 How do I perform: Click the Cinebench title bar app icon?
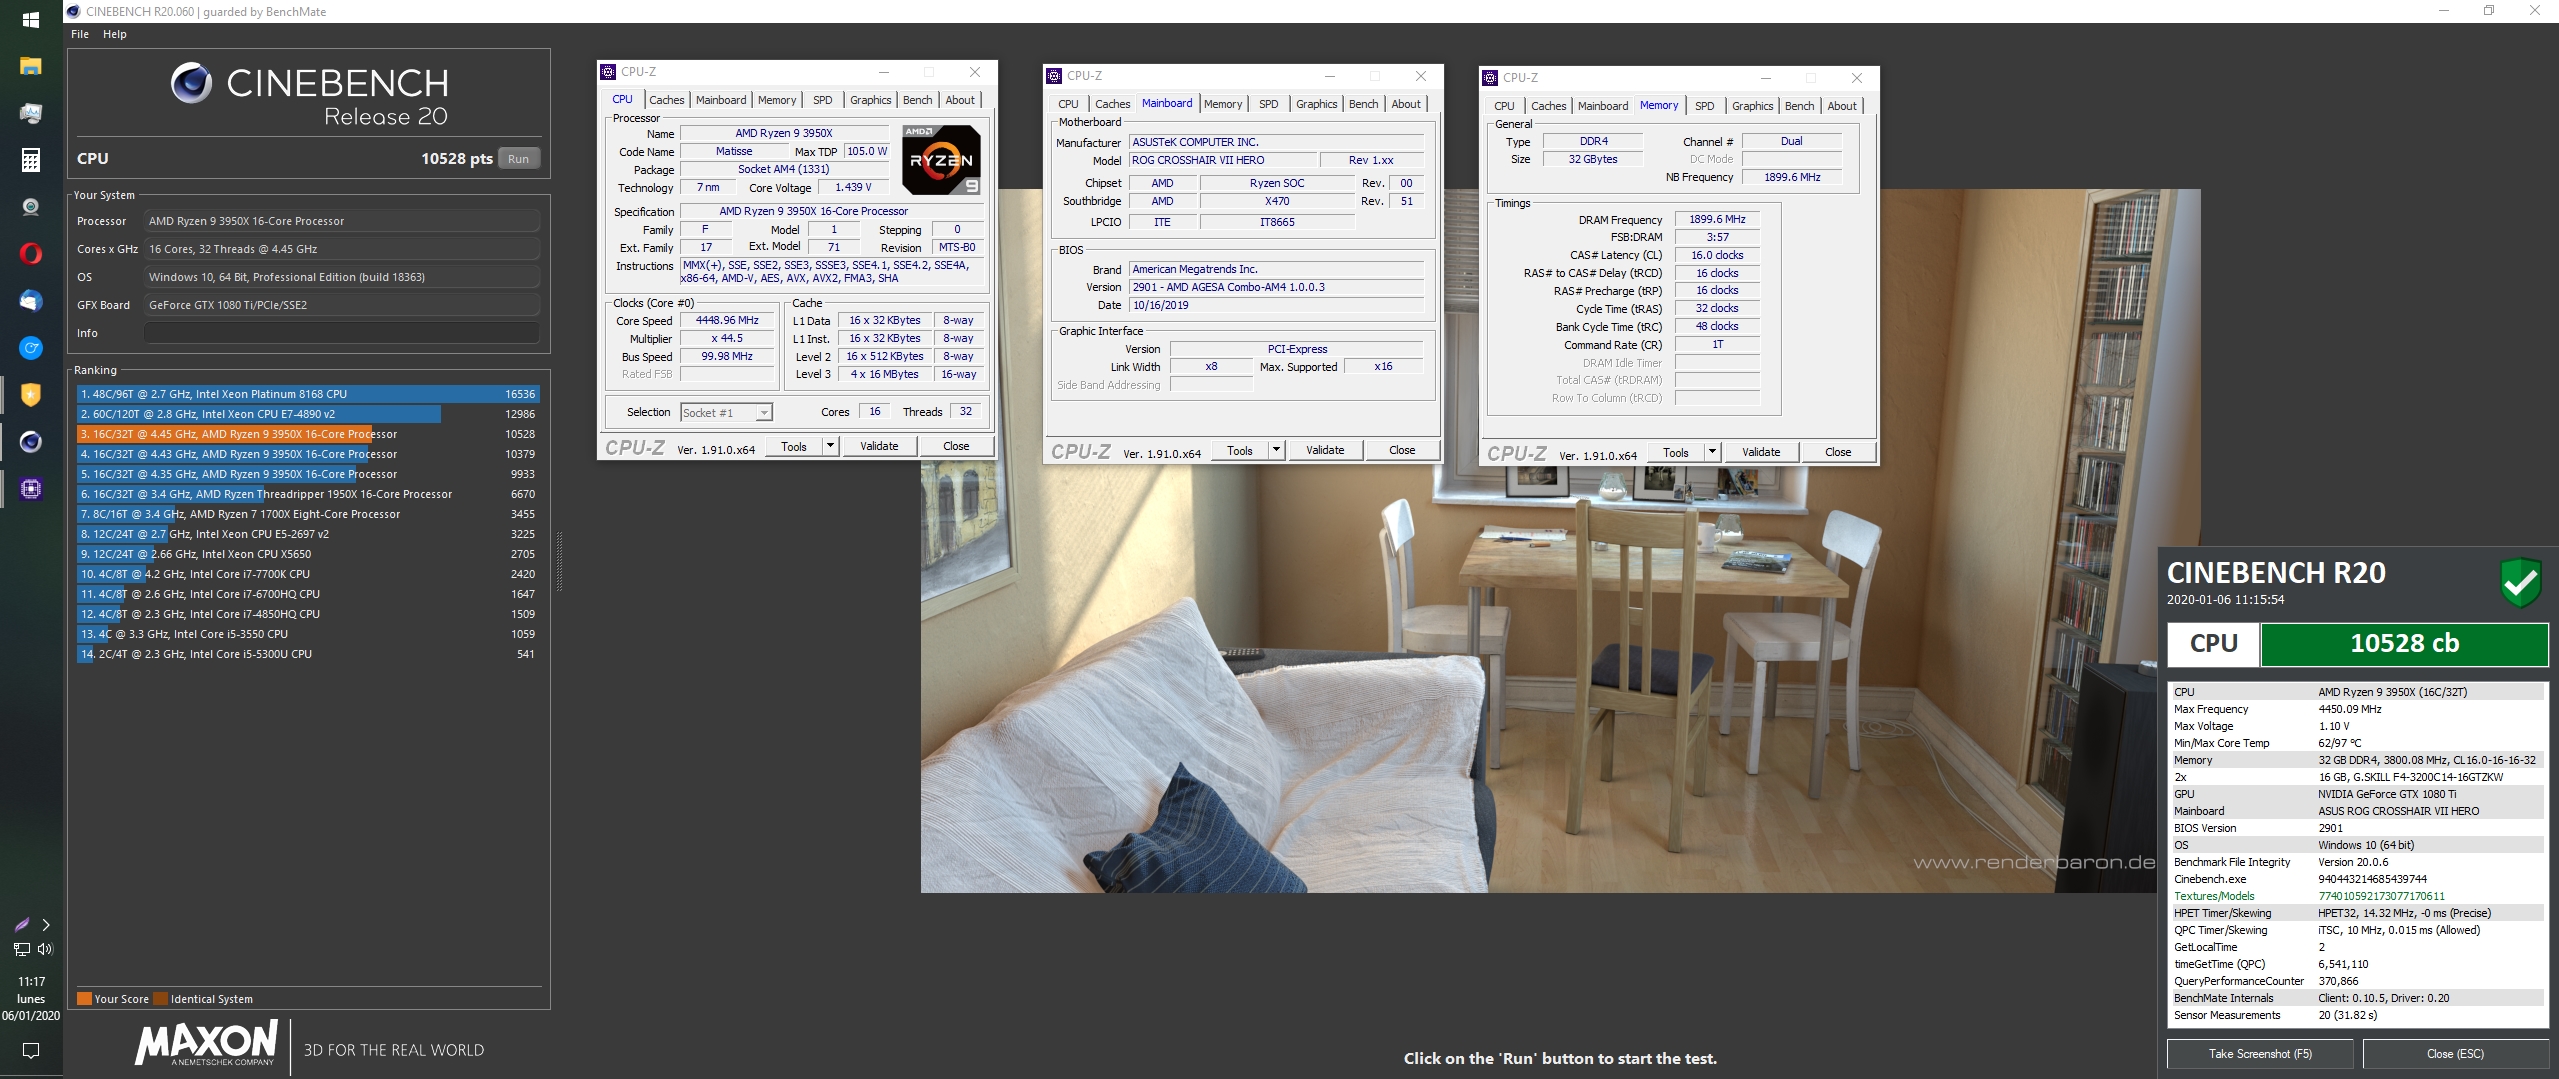74,12
